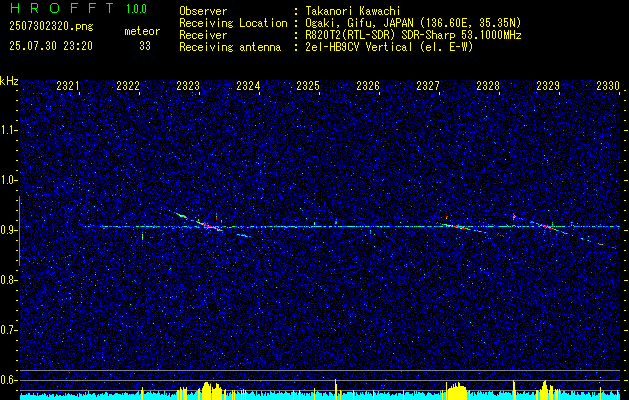The width and height of the screenshot is (629, 400).
Task: Click the 1.0 kHz frequency label
Action: pyautogui.click(x=8, y=180)
